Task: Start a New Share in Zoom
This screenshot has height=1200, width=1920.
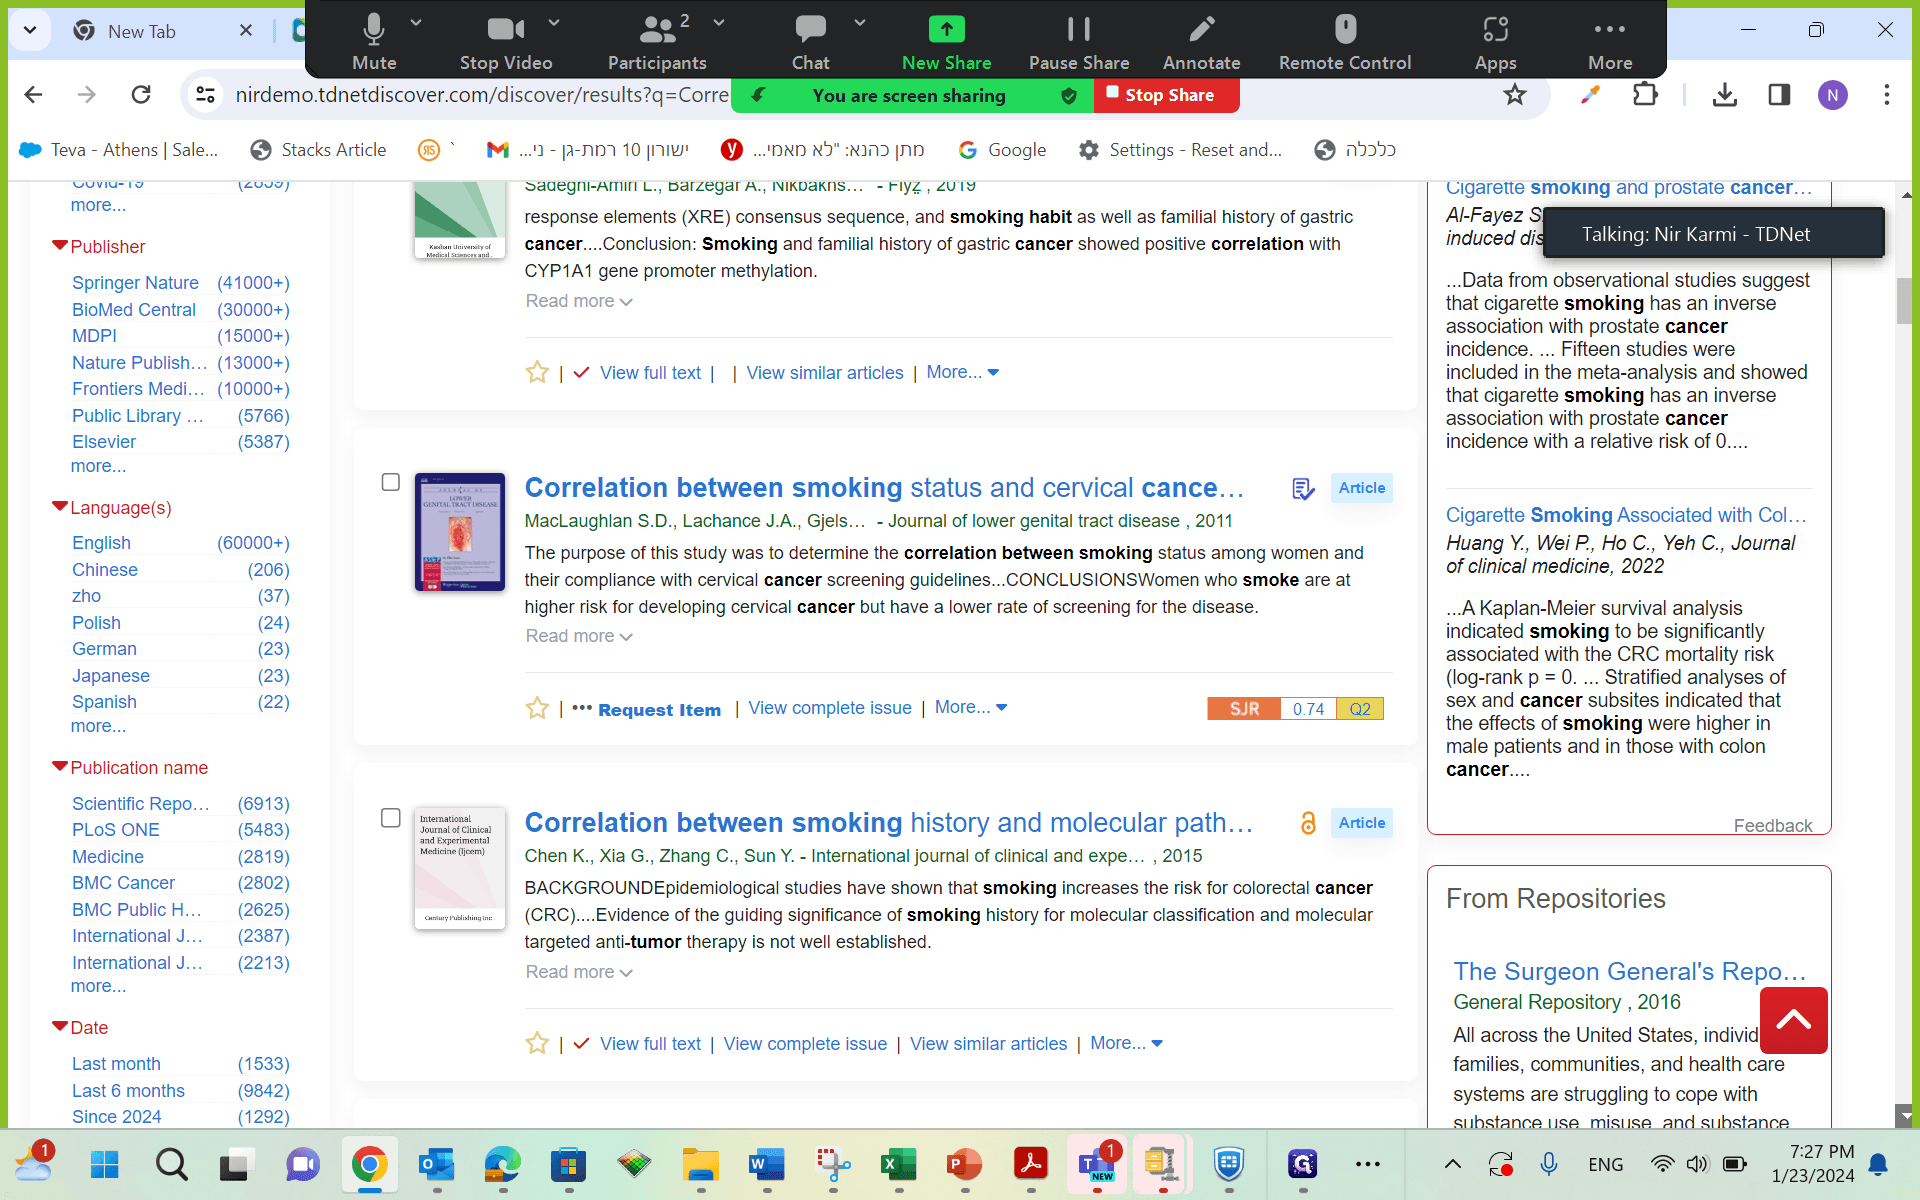Action: (x=946, y=42)
